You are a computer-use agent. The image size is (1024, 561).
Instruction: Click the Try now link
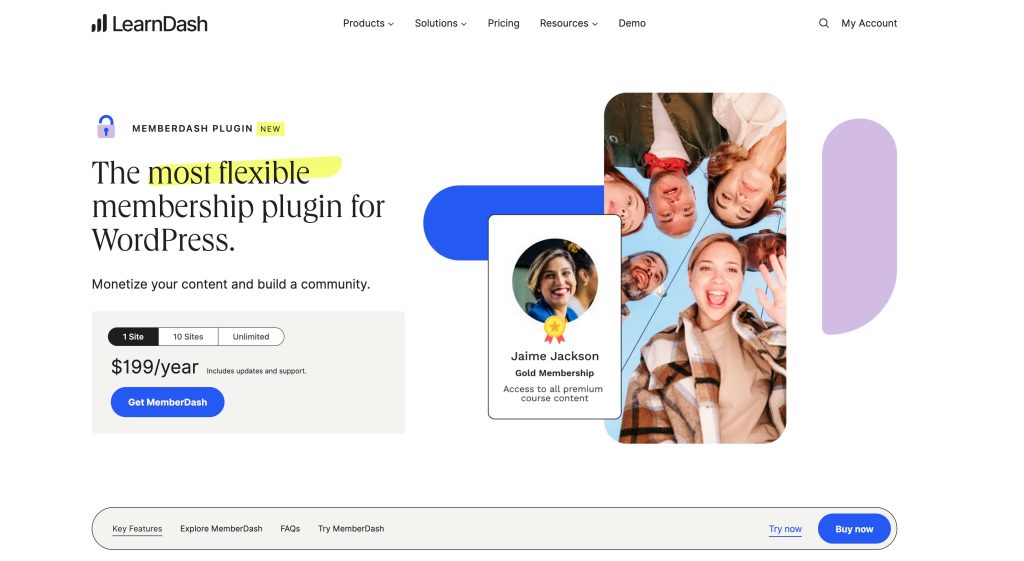[785, 528]
